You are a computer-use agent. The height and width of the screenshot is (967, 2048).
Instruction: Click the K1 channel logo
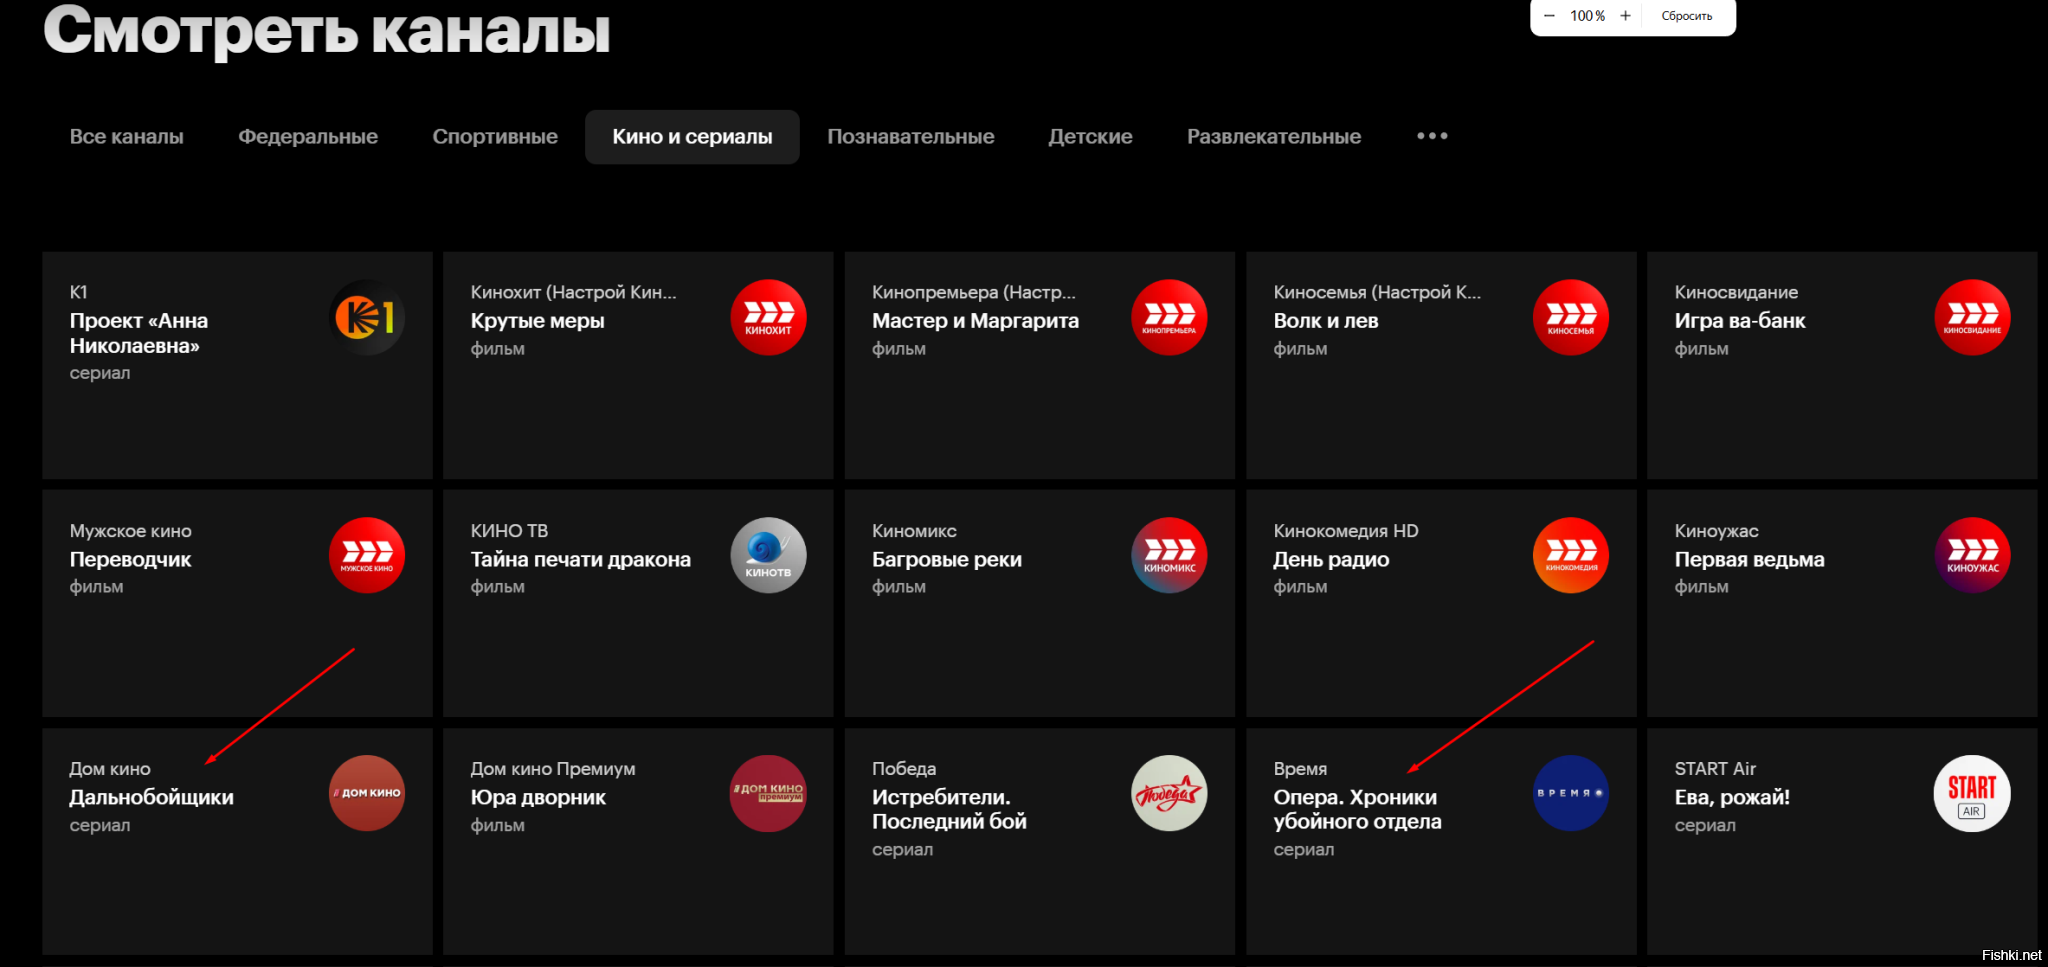pos(367,317)
